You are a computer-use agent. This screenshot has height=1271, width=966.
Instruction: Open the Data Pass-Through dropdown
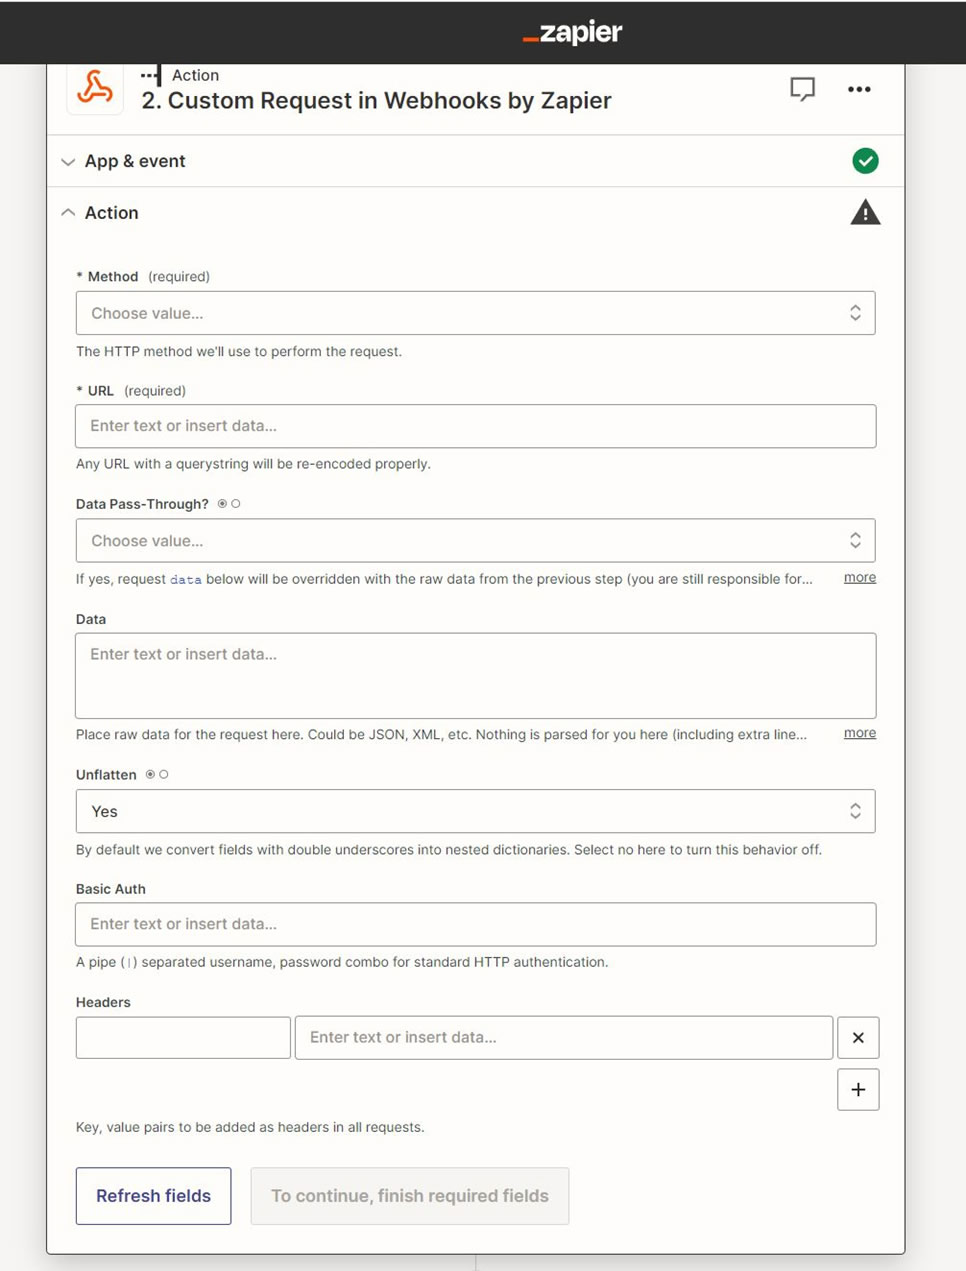click(475, 540)
